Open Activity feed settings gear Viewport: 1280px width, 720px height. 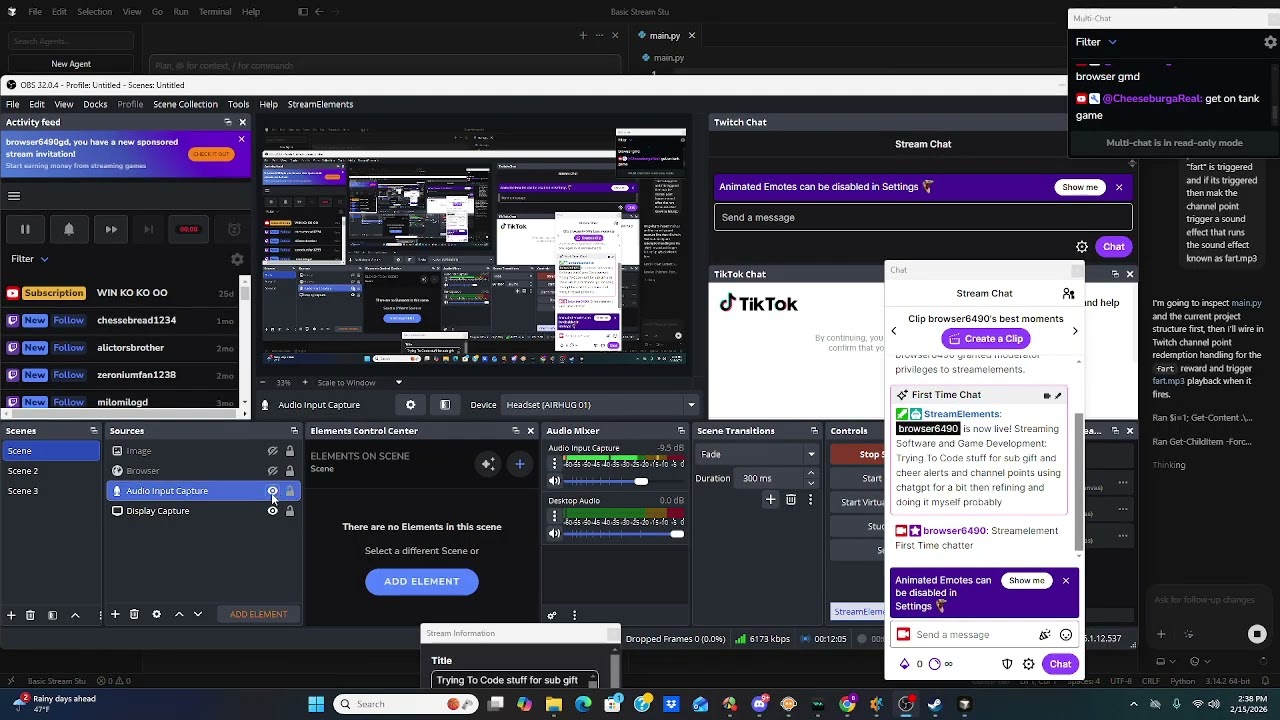coord(237,259)
